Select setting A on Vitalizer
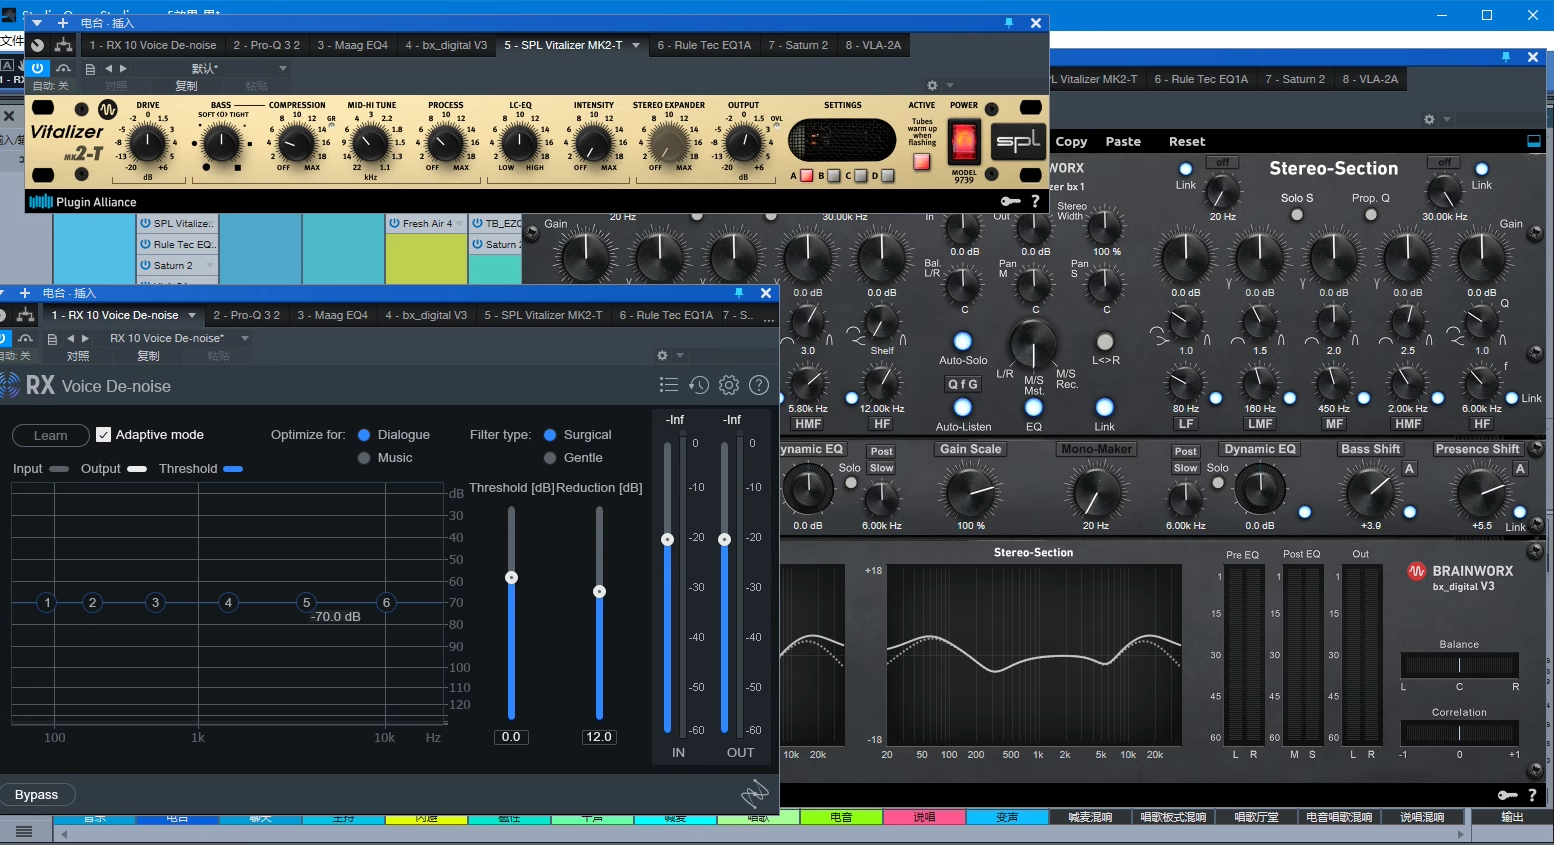Viewport: 1554px width, 845px height. (x=807, y=176)
